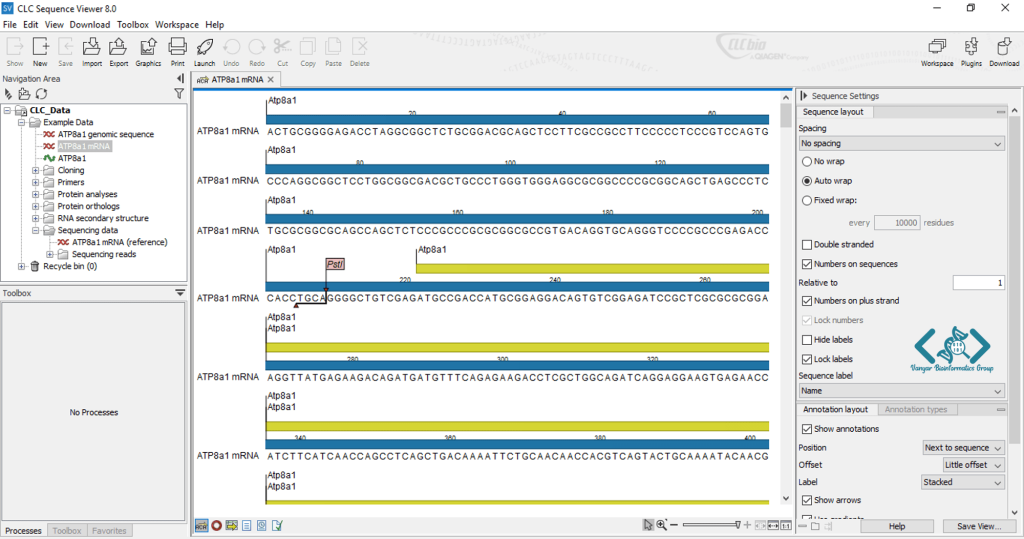The image size is (1024, 539).
Task: Collapse the Sequencing data folder
Action: coord(36,230)
